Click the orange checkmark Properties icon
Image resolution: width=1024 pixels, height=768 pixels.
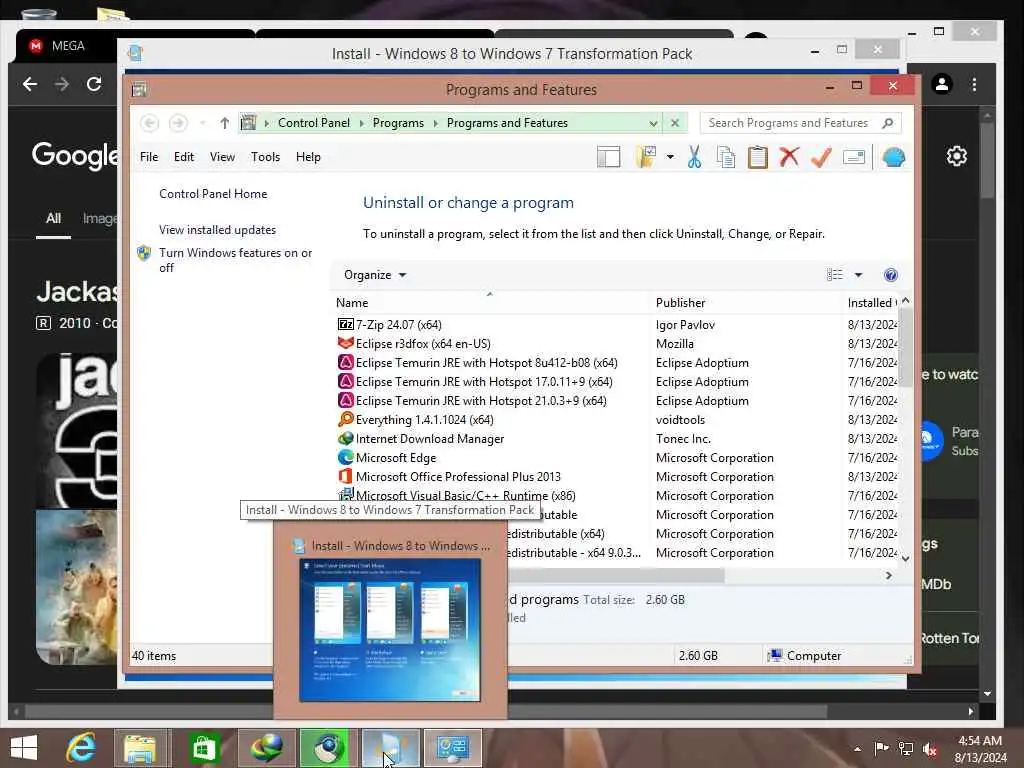[822, 157]
